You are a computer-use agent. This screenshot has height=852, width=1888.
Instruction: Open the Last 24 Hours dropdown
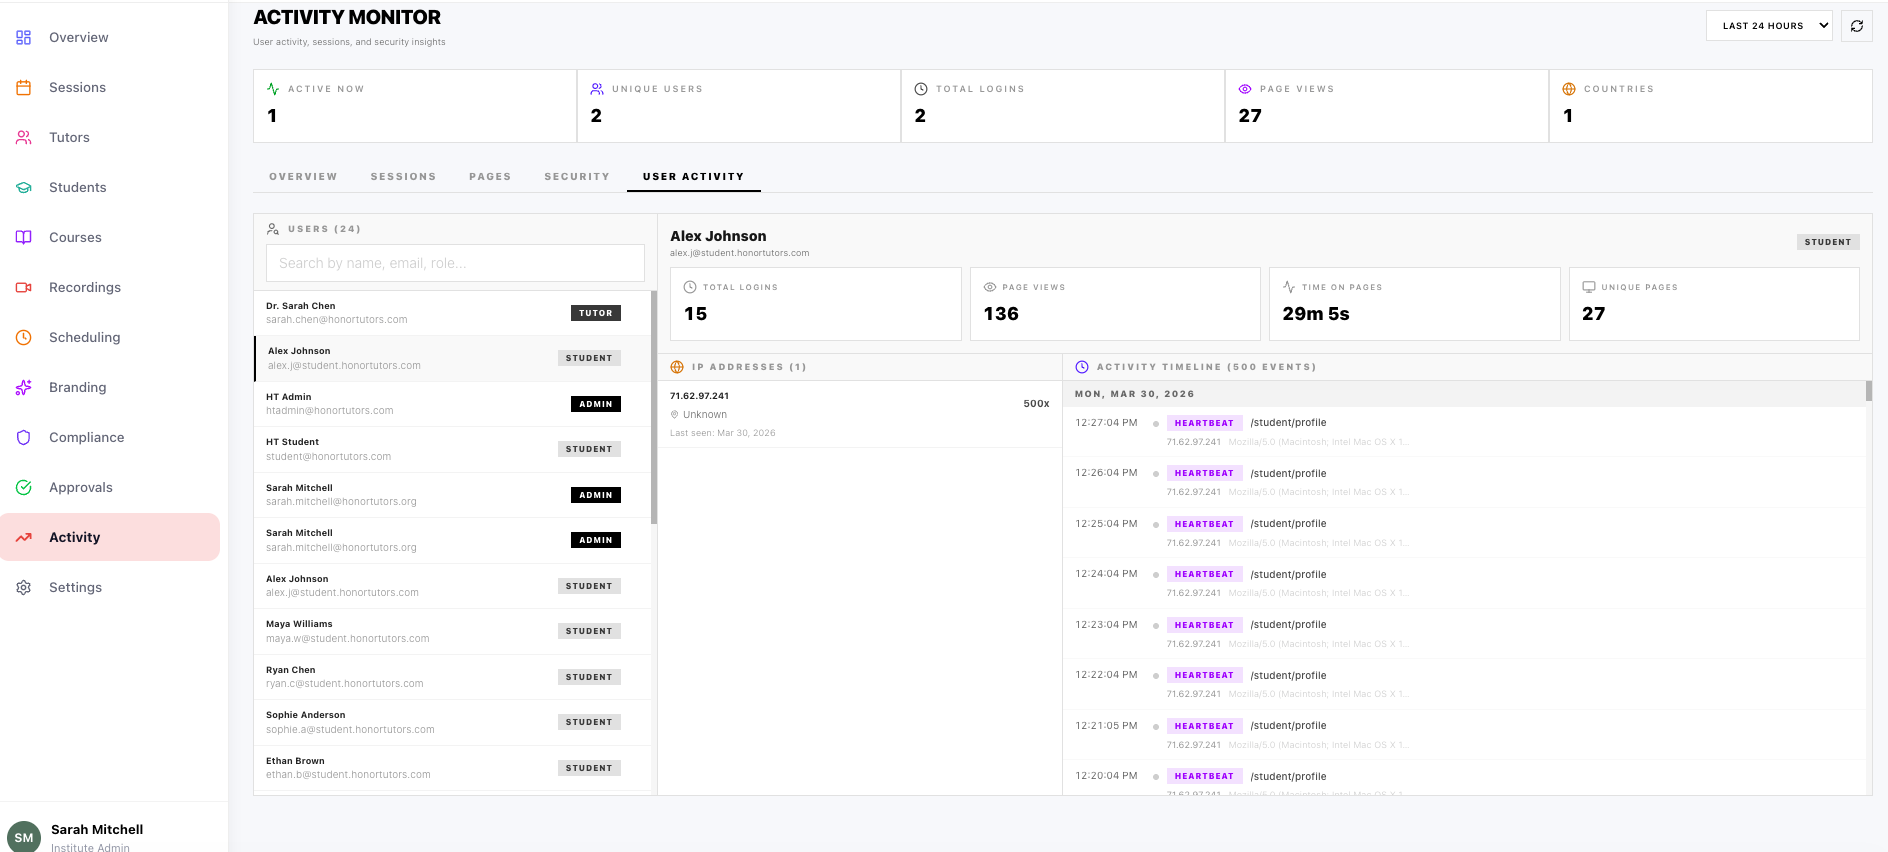1768,26
